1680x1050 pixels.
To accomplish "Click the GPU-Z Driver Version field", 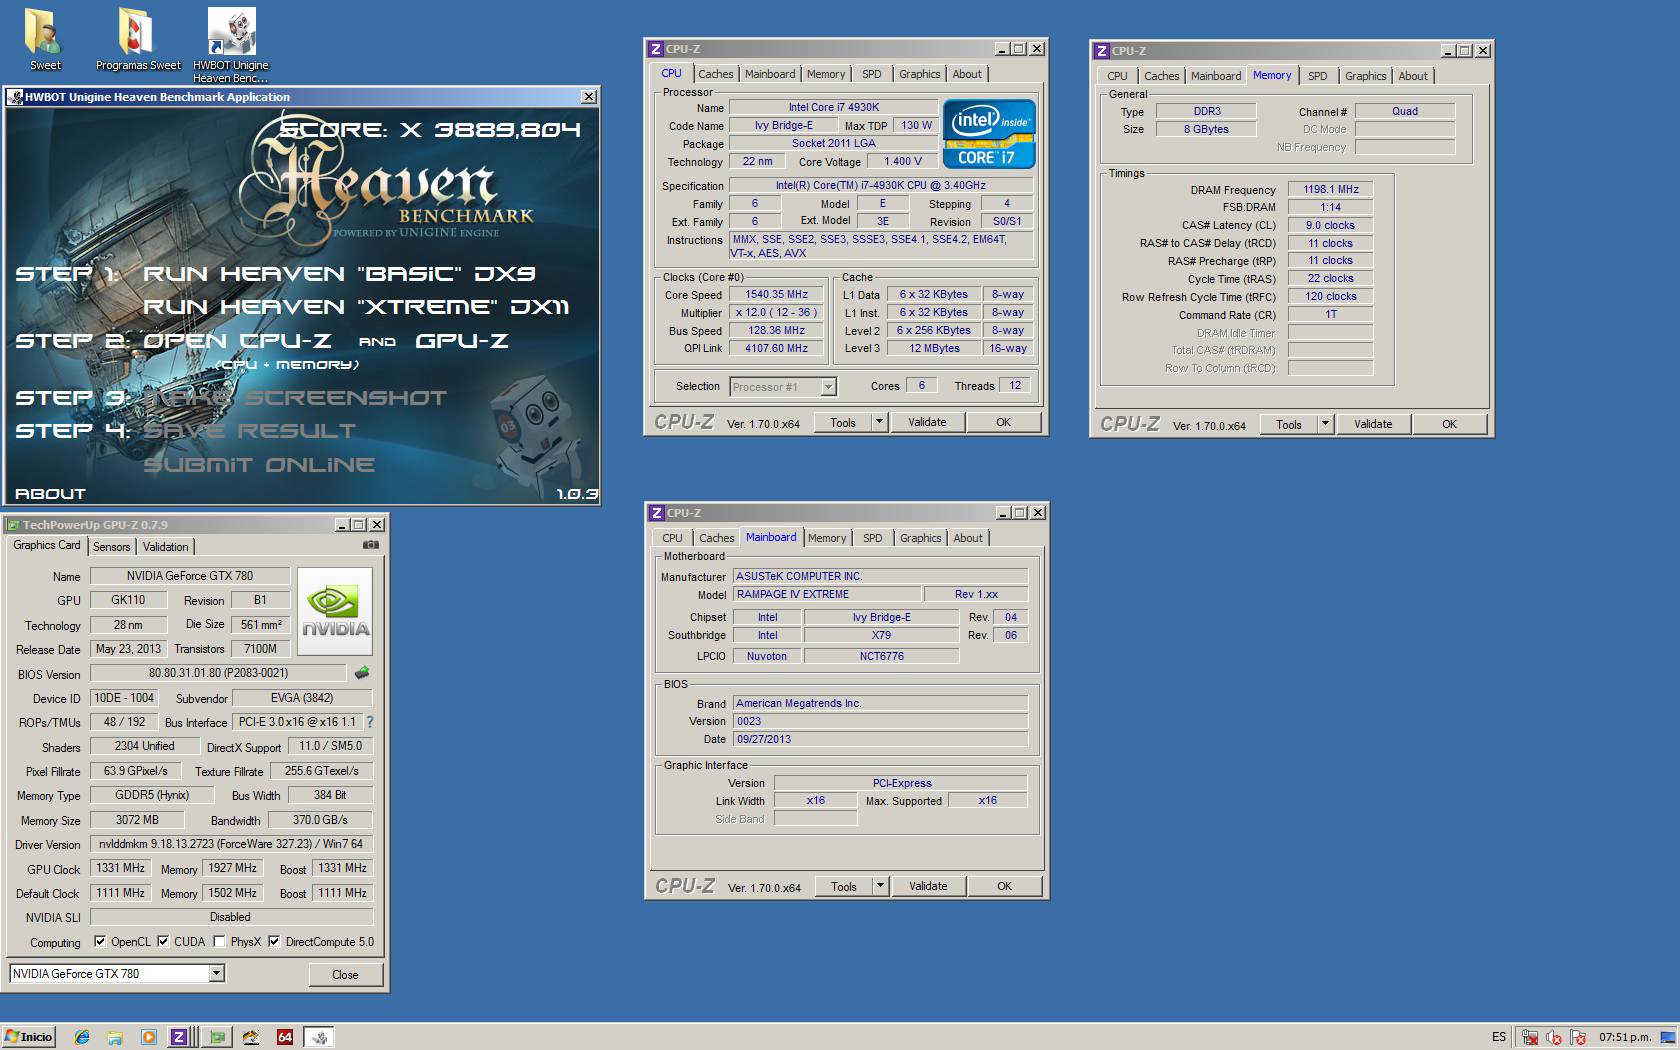I will 231,844.
